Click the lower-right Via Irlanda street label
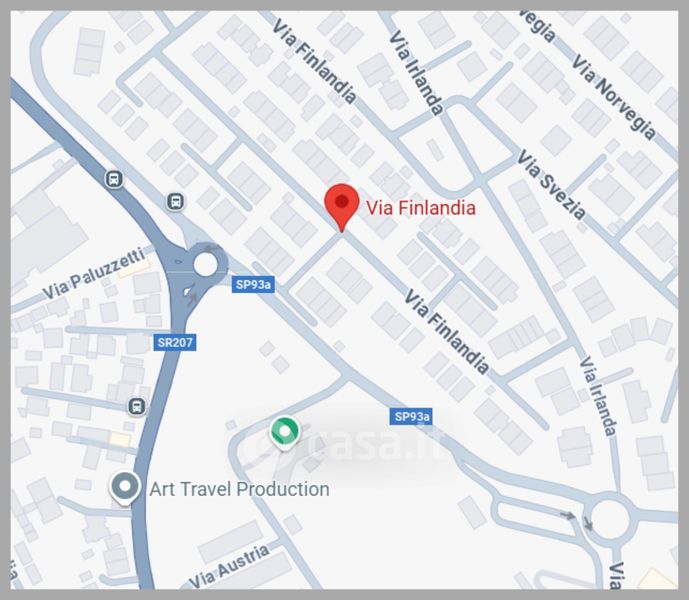The image size is (689, 600). [598, 396]
